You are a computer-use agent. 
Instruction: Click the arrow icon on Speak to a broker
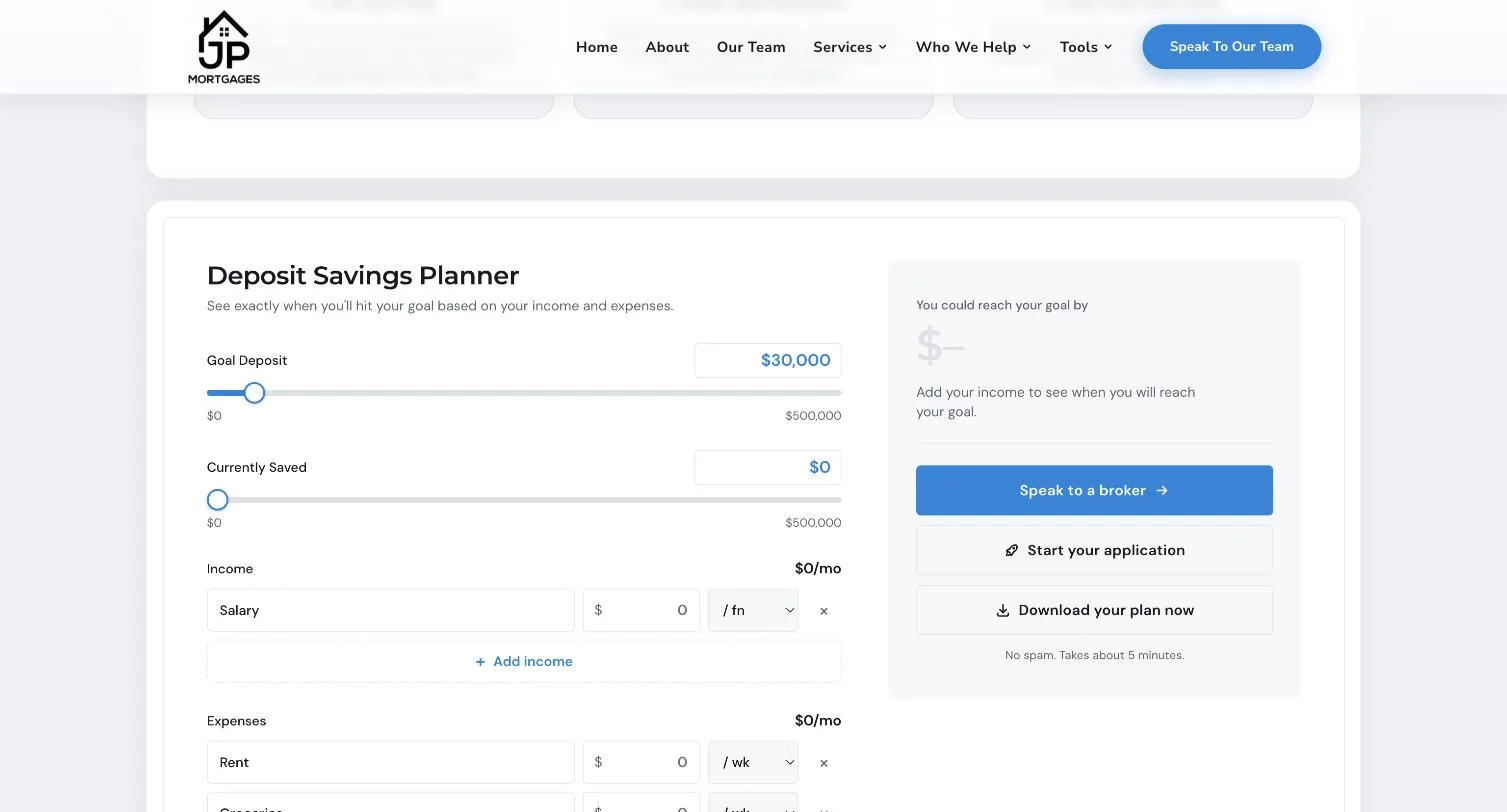(x=1162, y=490)
